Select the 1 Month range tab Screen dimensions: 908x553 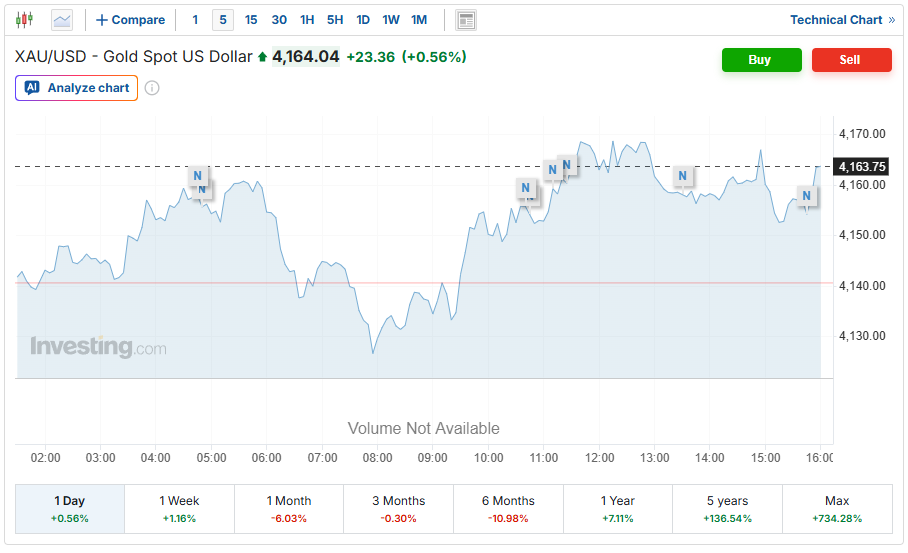289,509
